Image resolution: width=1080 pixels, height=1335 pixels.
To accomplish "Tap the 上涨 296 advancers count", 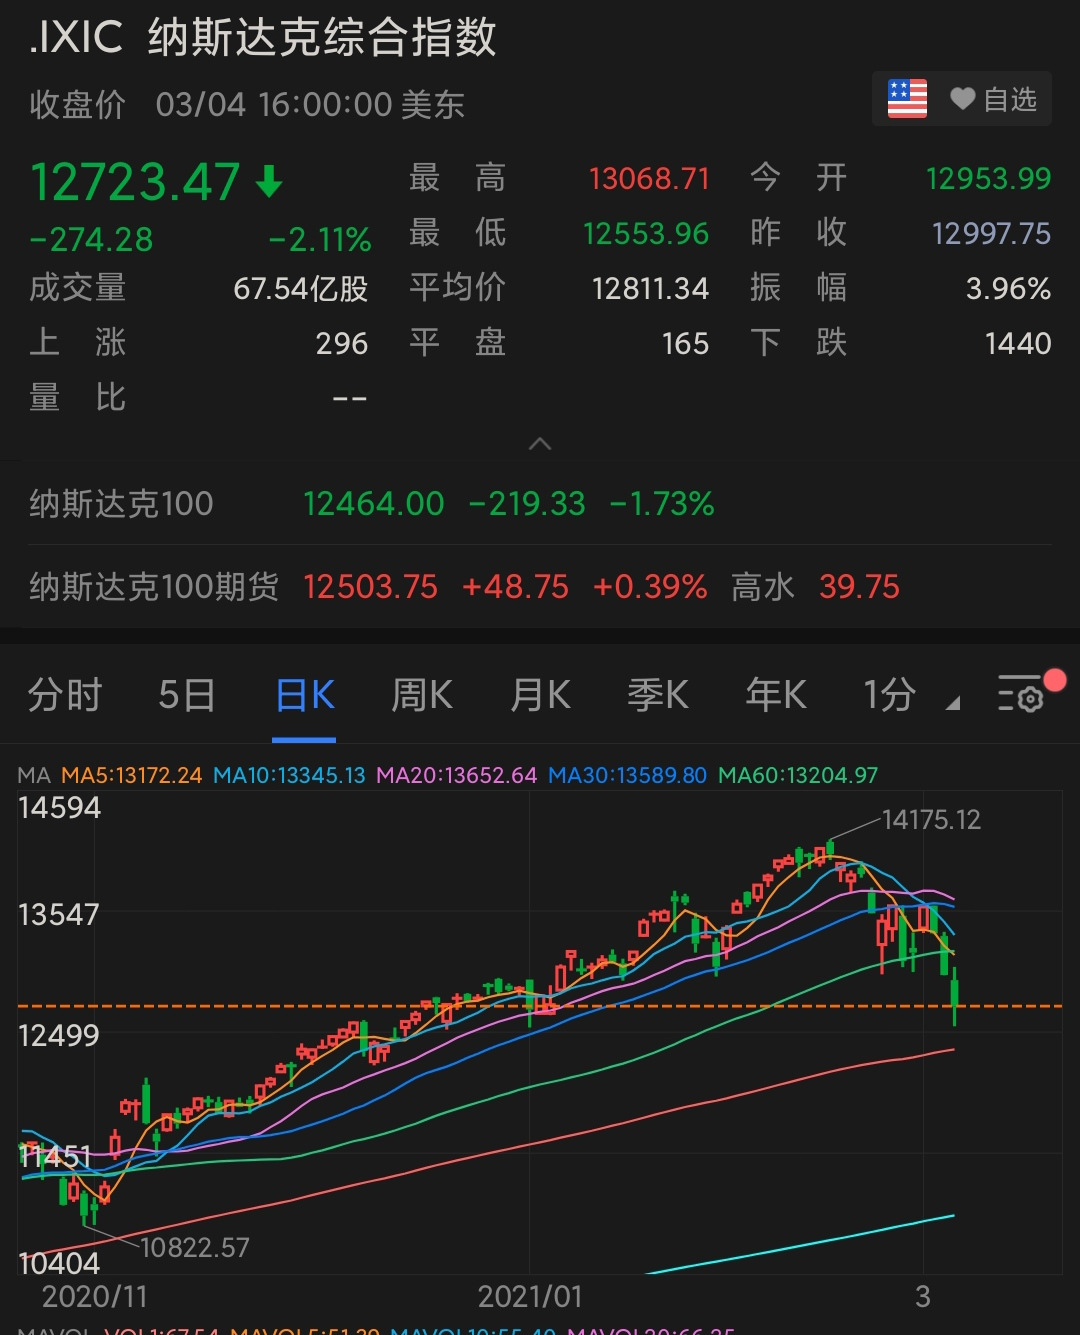I will coord(342,344).
